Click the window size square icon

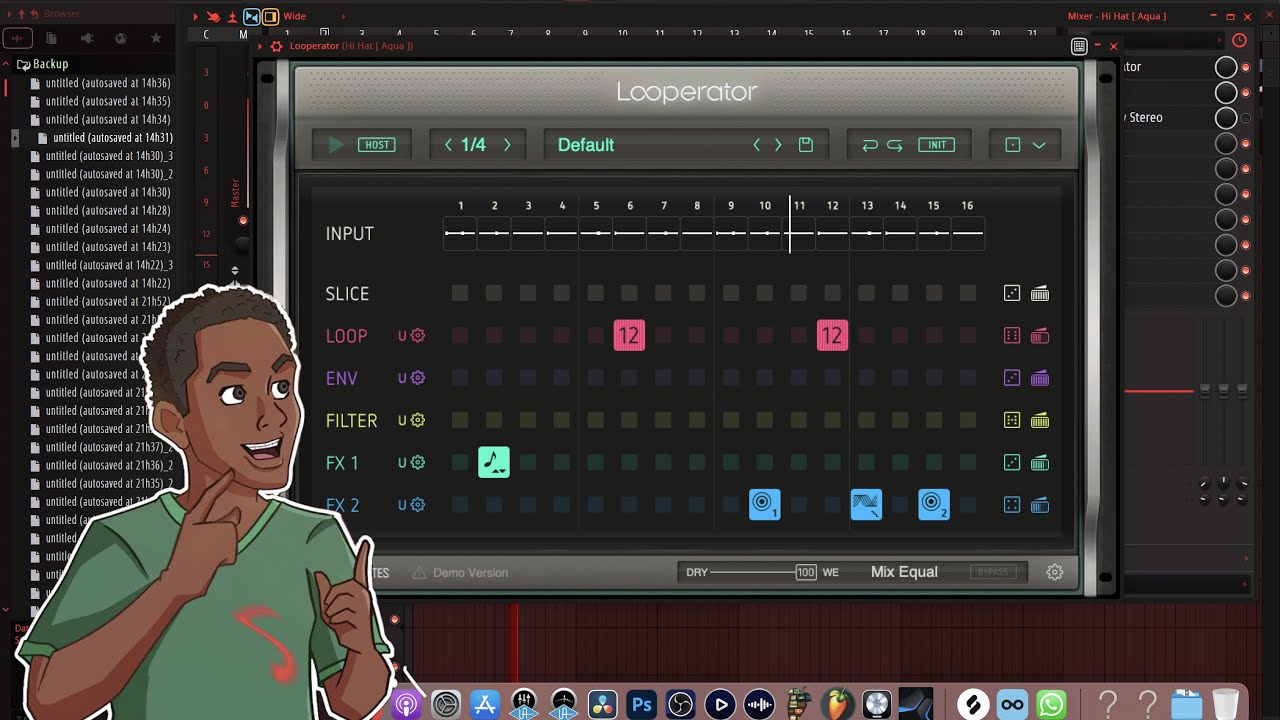[x=1012, y=145]
